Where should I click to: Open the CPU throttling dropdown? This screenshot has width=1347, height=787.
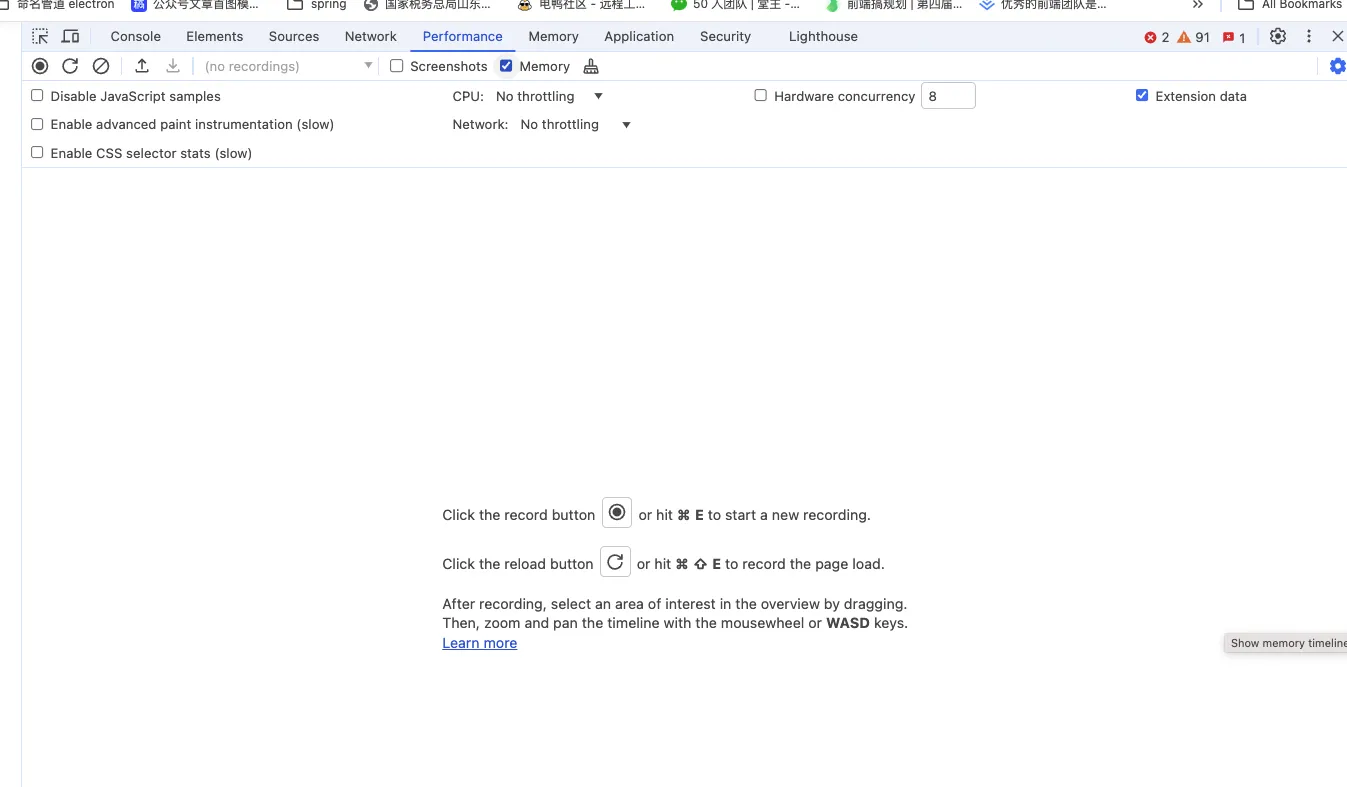pos(549,96)
